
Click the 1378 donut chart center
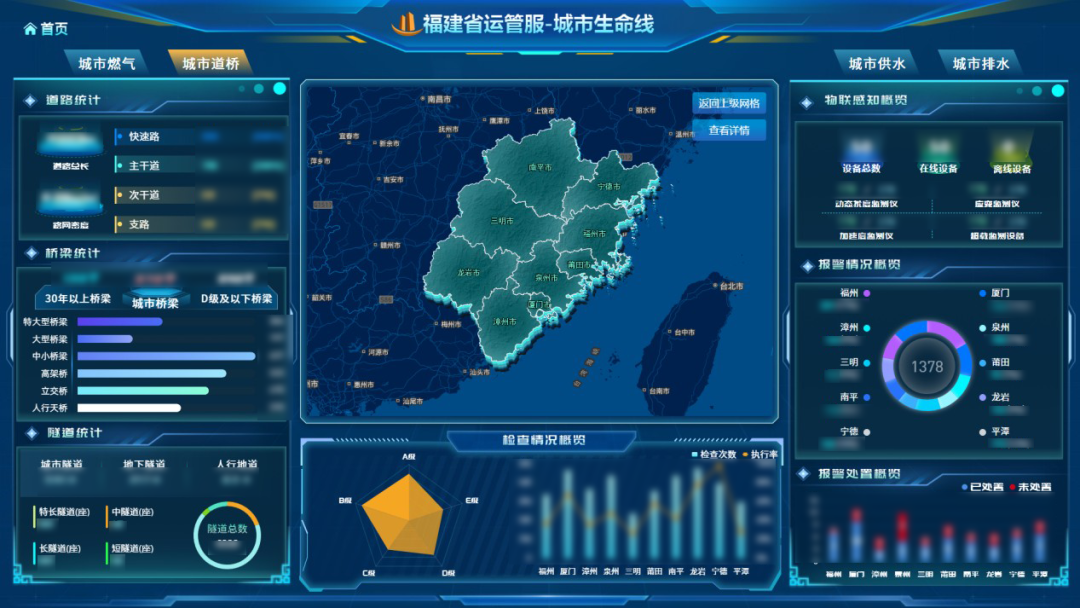coord(927,366)
